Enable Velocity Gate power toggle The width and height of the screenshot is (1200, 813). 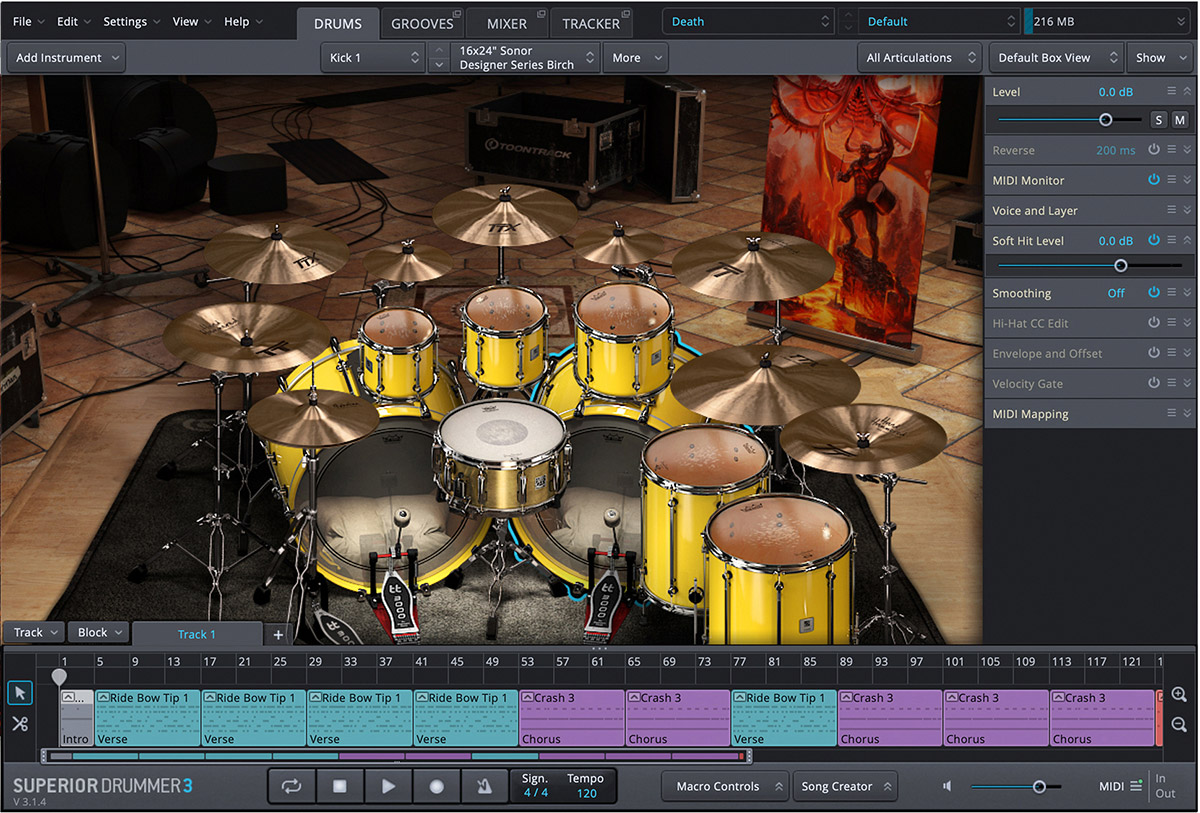(x=1154, y=383)
